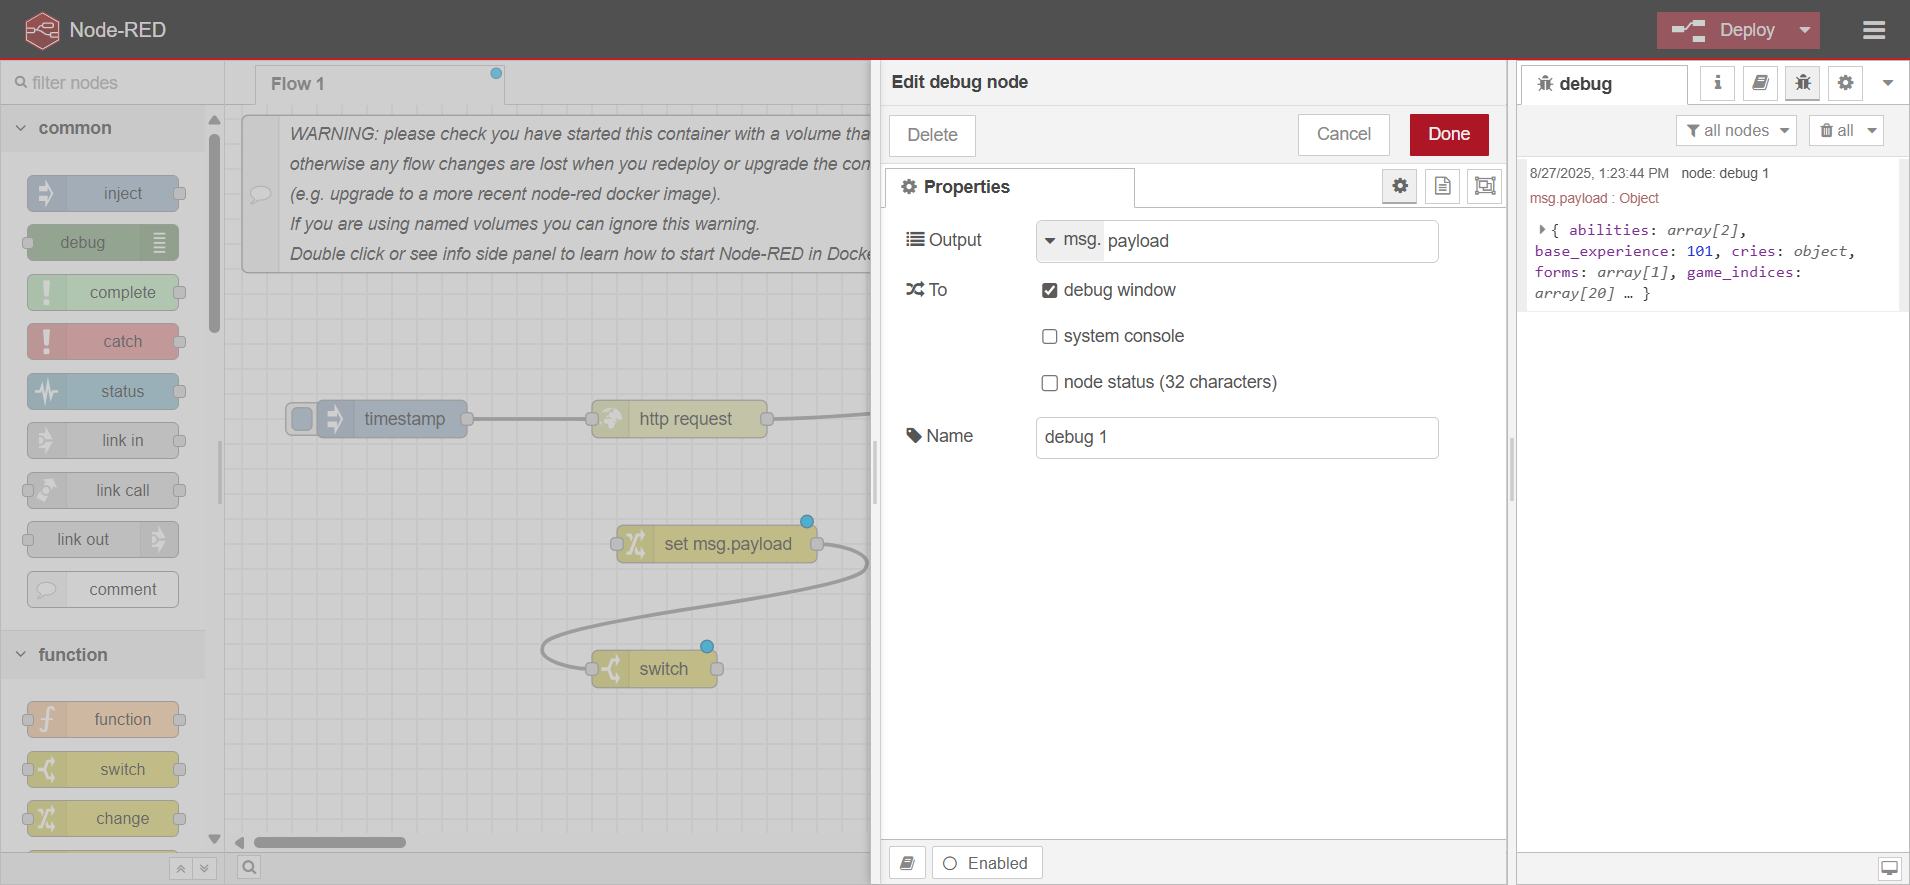Expand the Deploy options arrow
1910x885 pixels.
pos(1804,30)
